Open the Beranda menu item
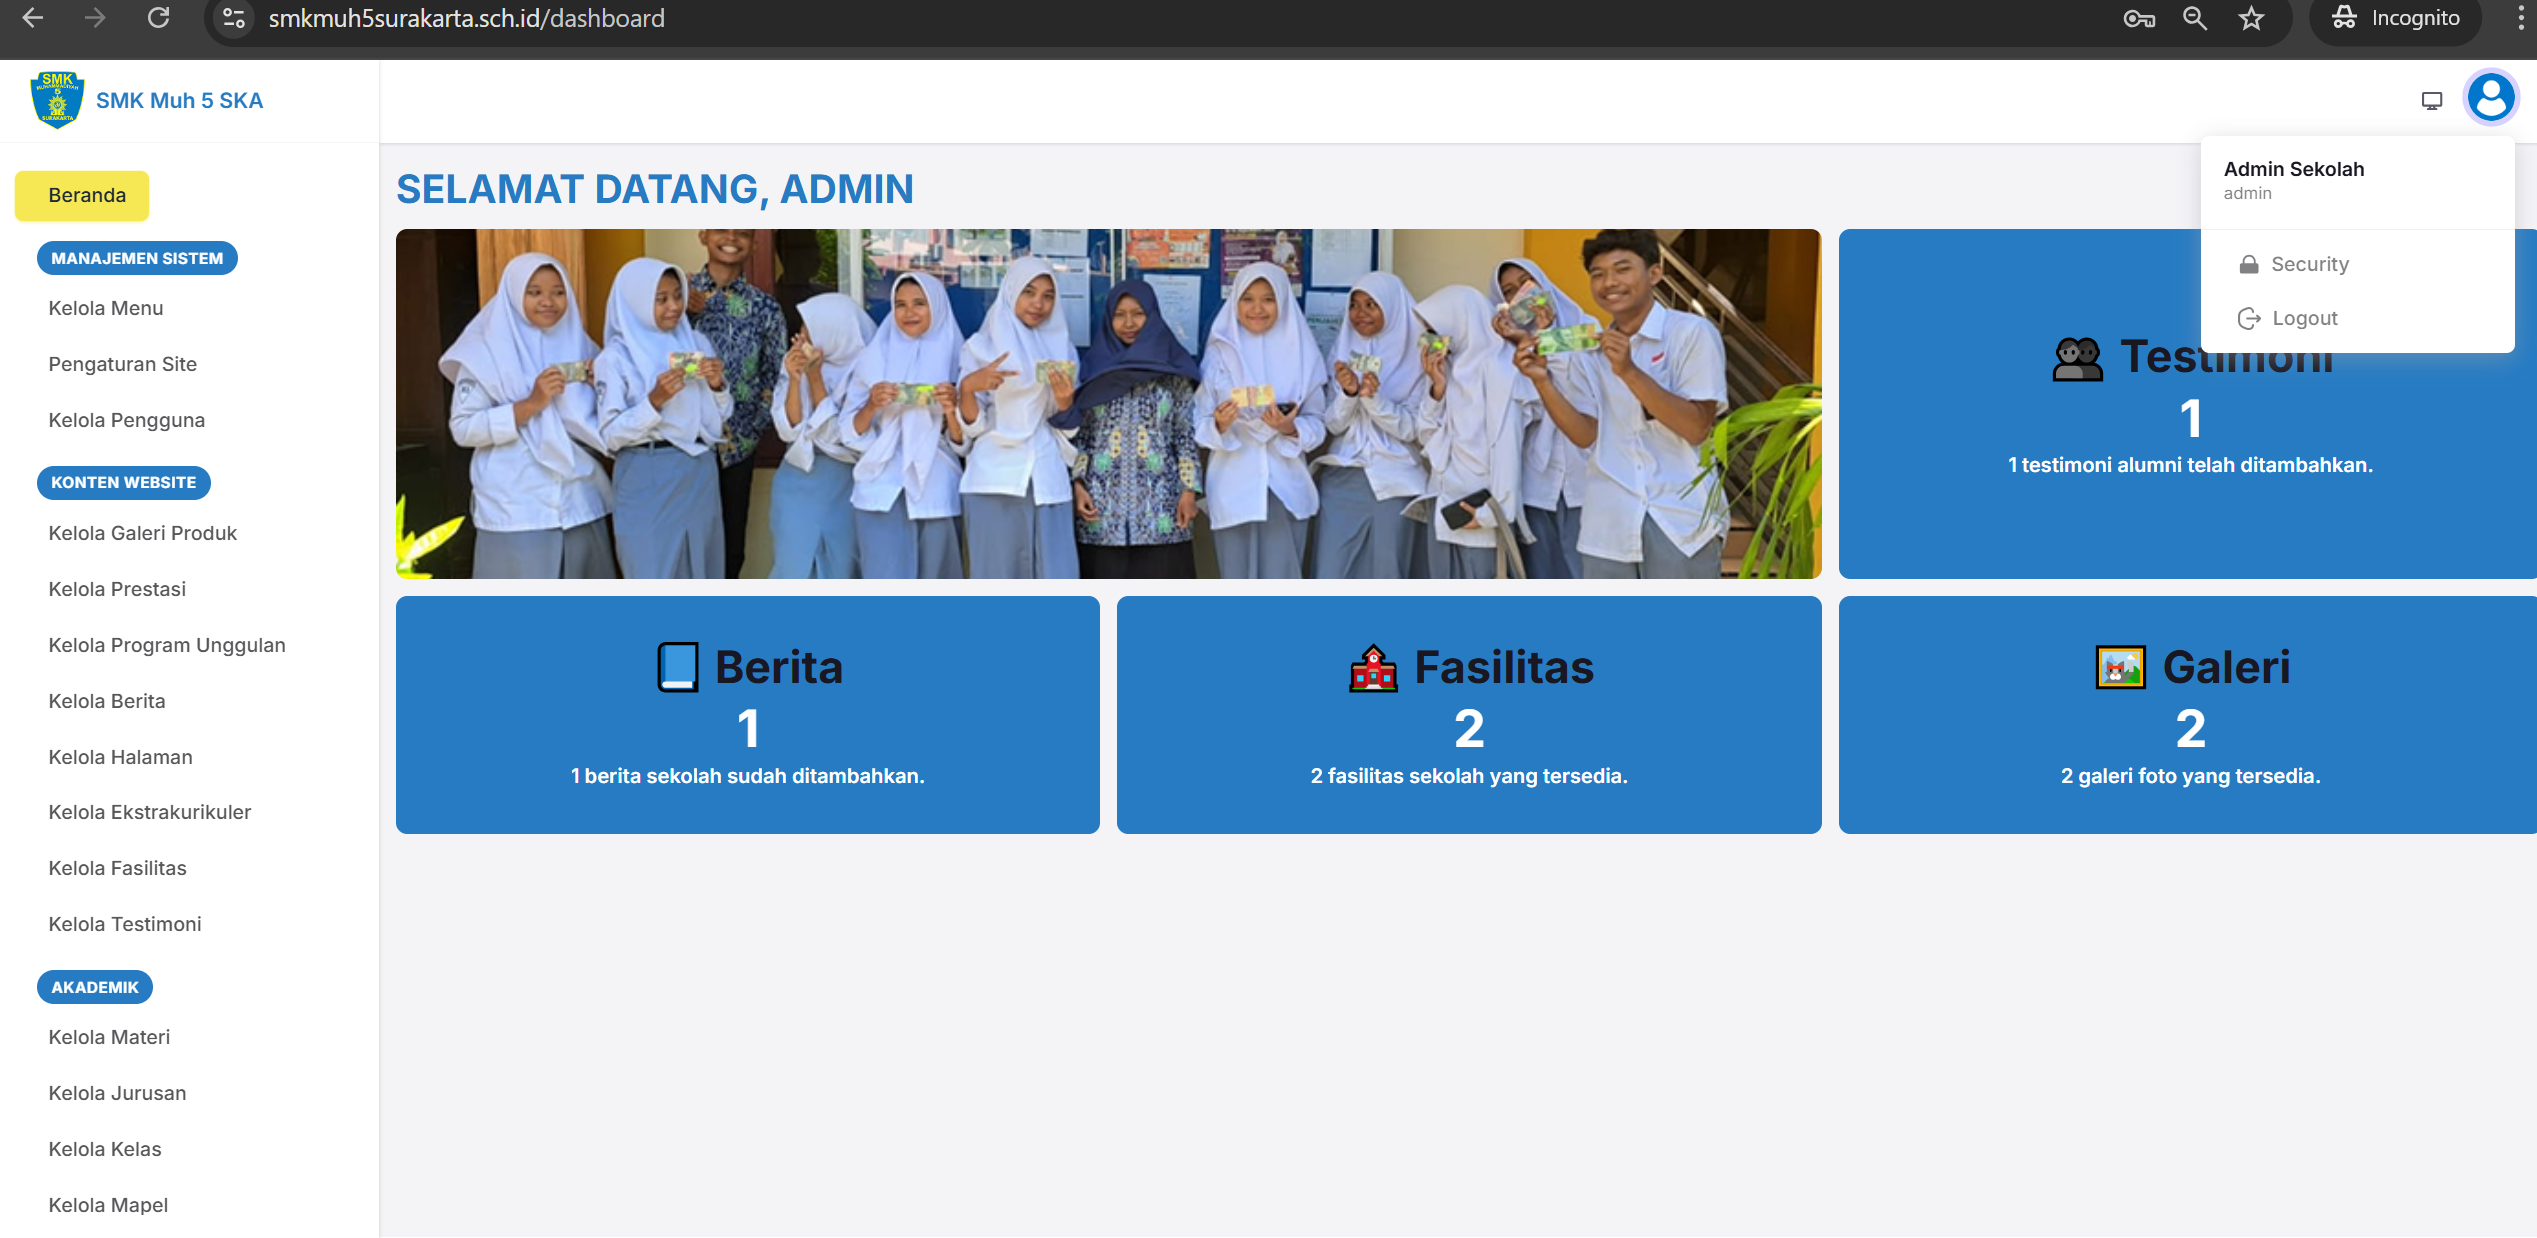Viewport: 2537px width, 1238px height. click(81, 195)
